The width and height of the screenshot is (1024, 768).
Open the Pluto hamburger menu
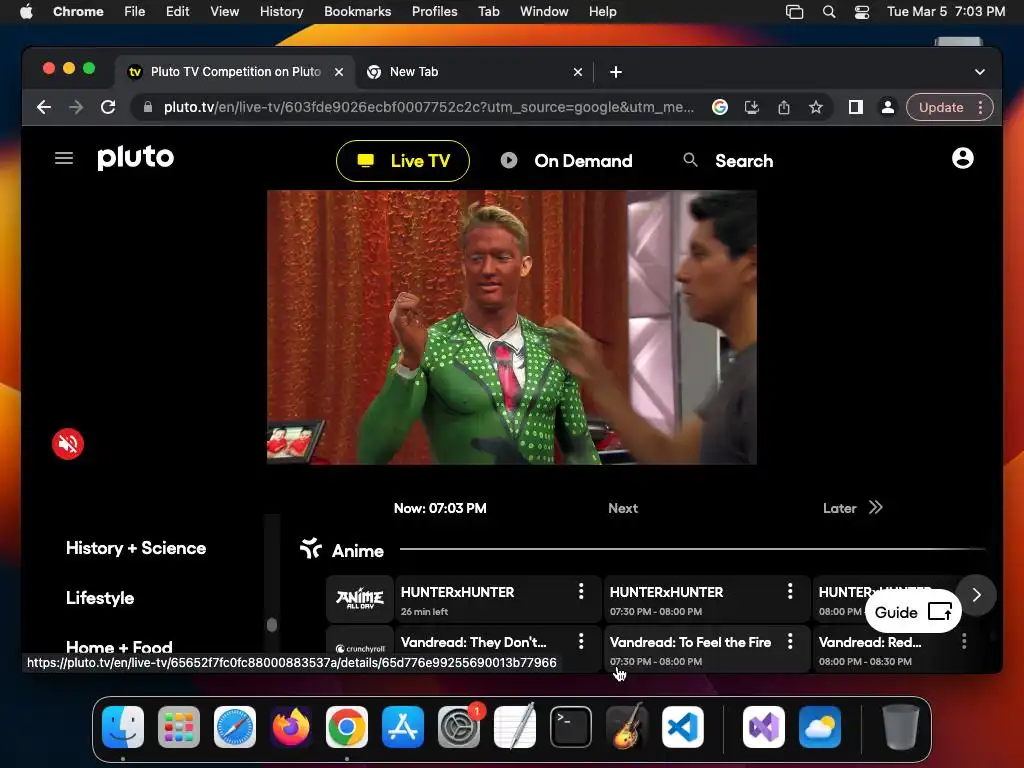pos(63,158)
